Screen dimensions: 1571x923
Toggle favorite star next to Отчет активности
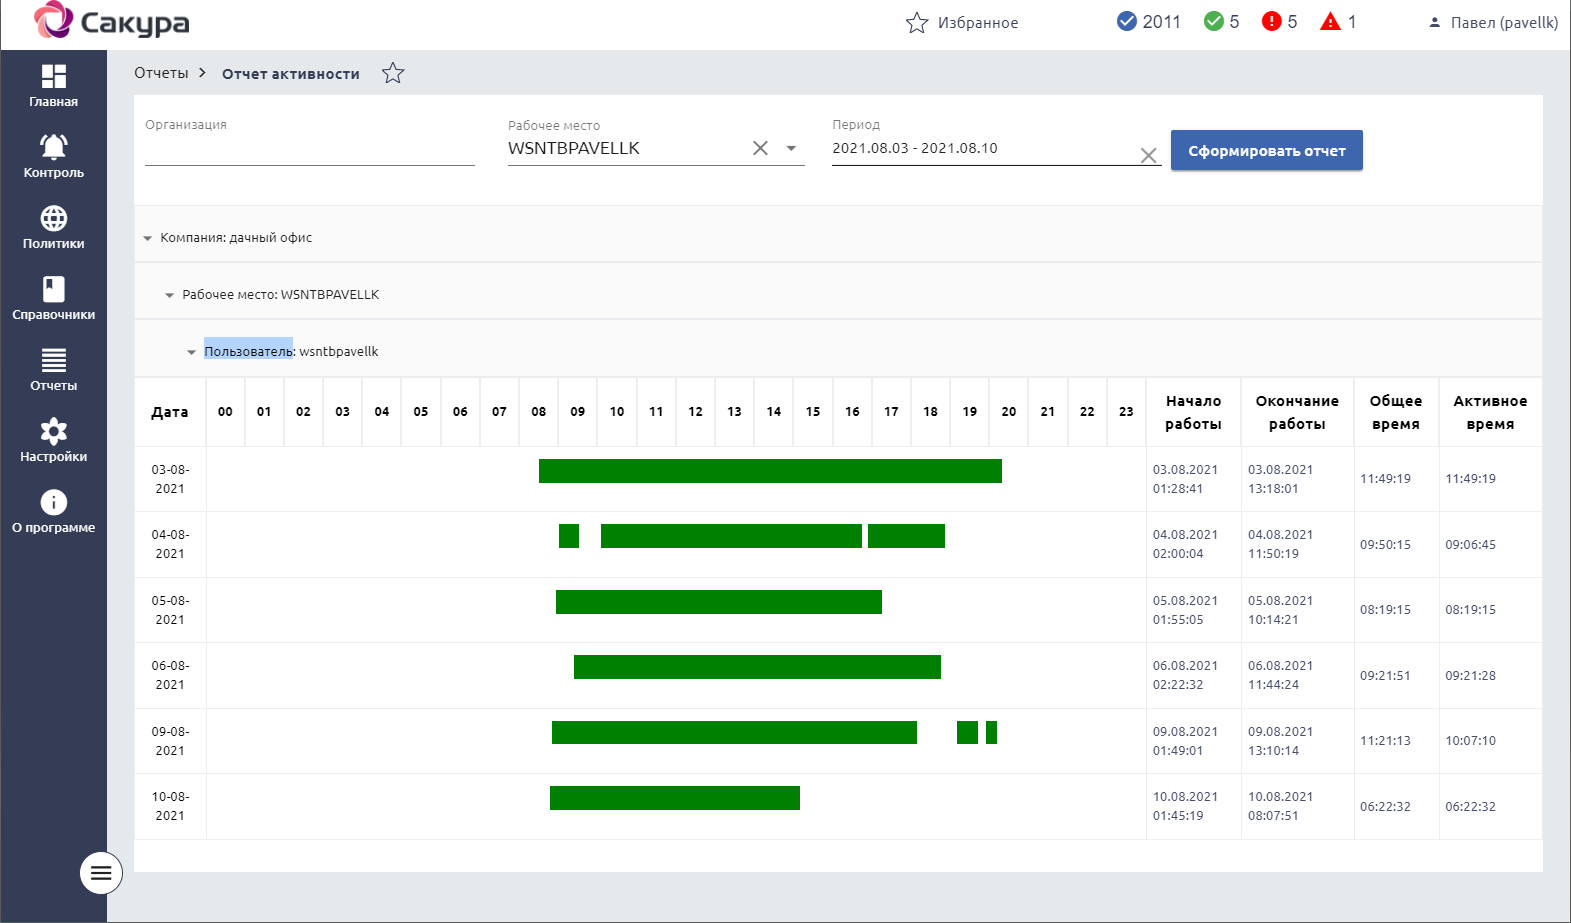pyautogui.click(x=393, y=74)
